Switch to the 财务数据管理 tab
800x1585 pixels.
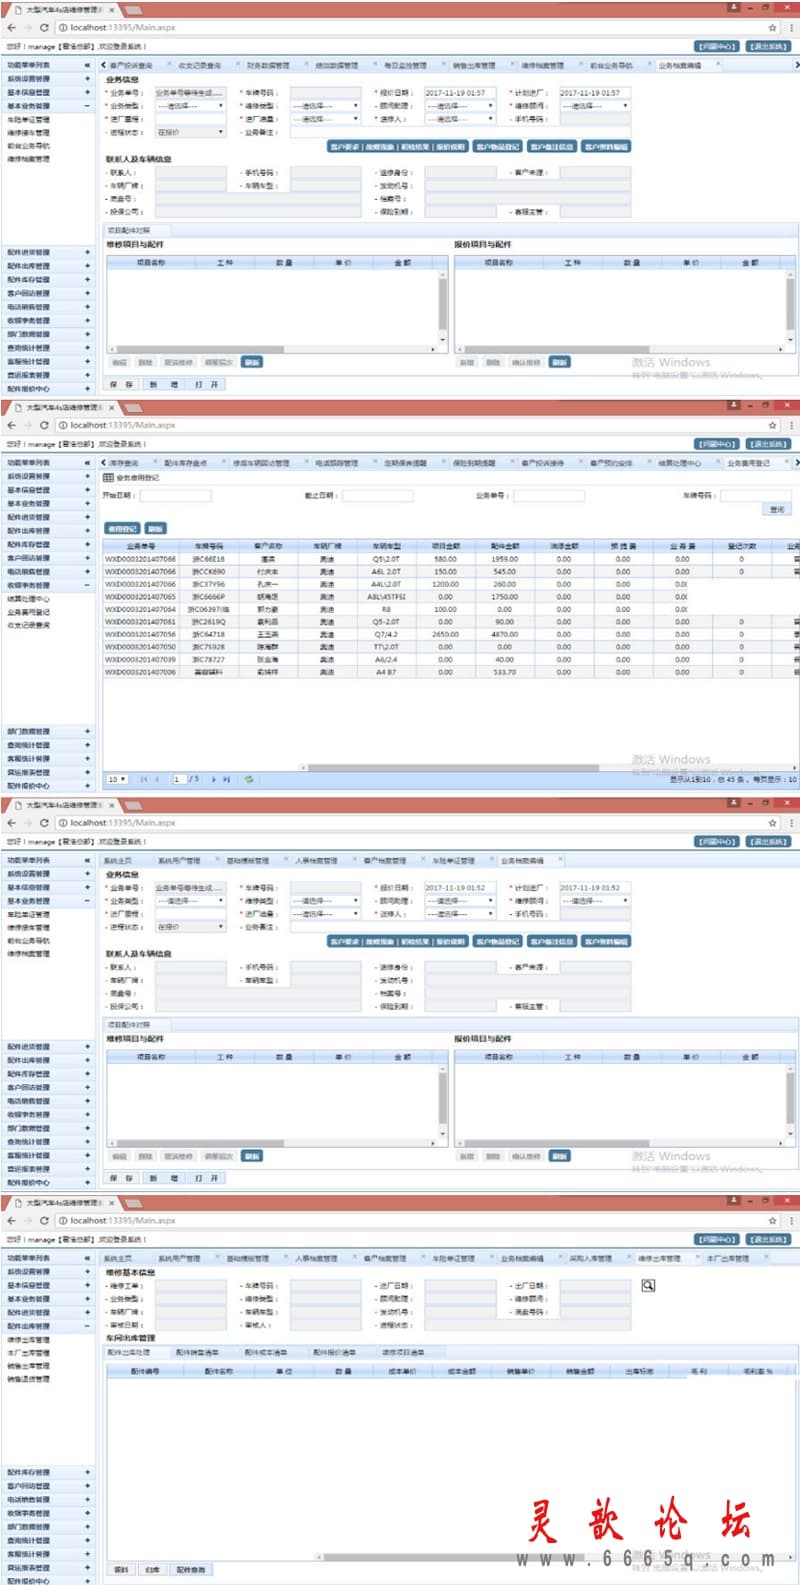[x=268, y=65]
